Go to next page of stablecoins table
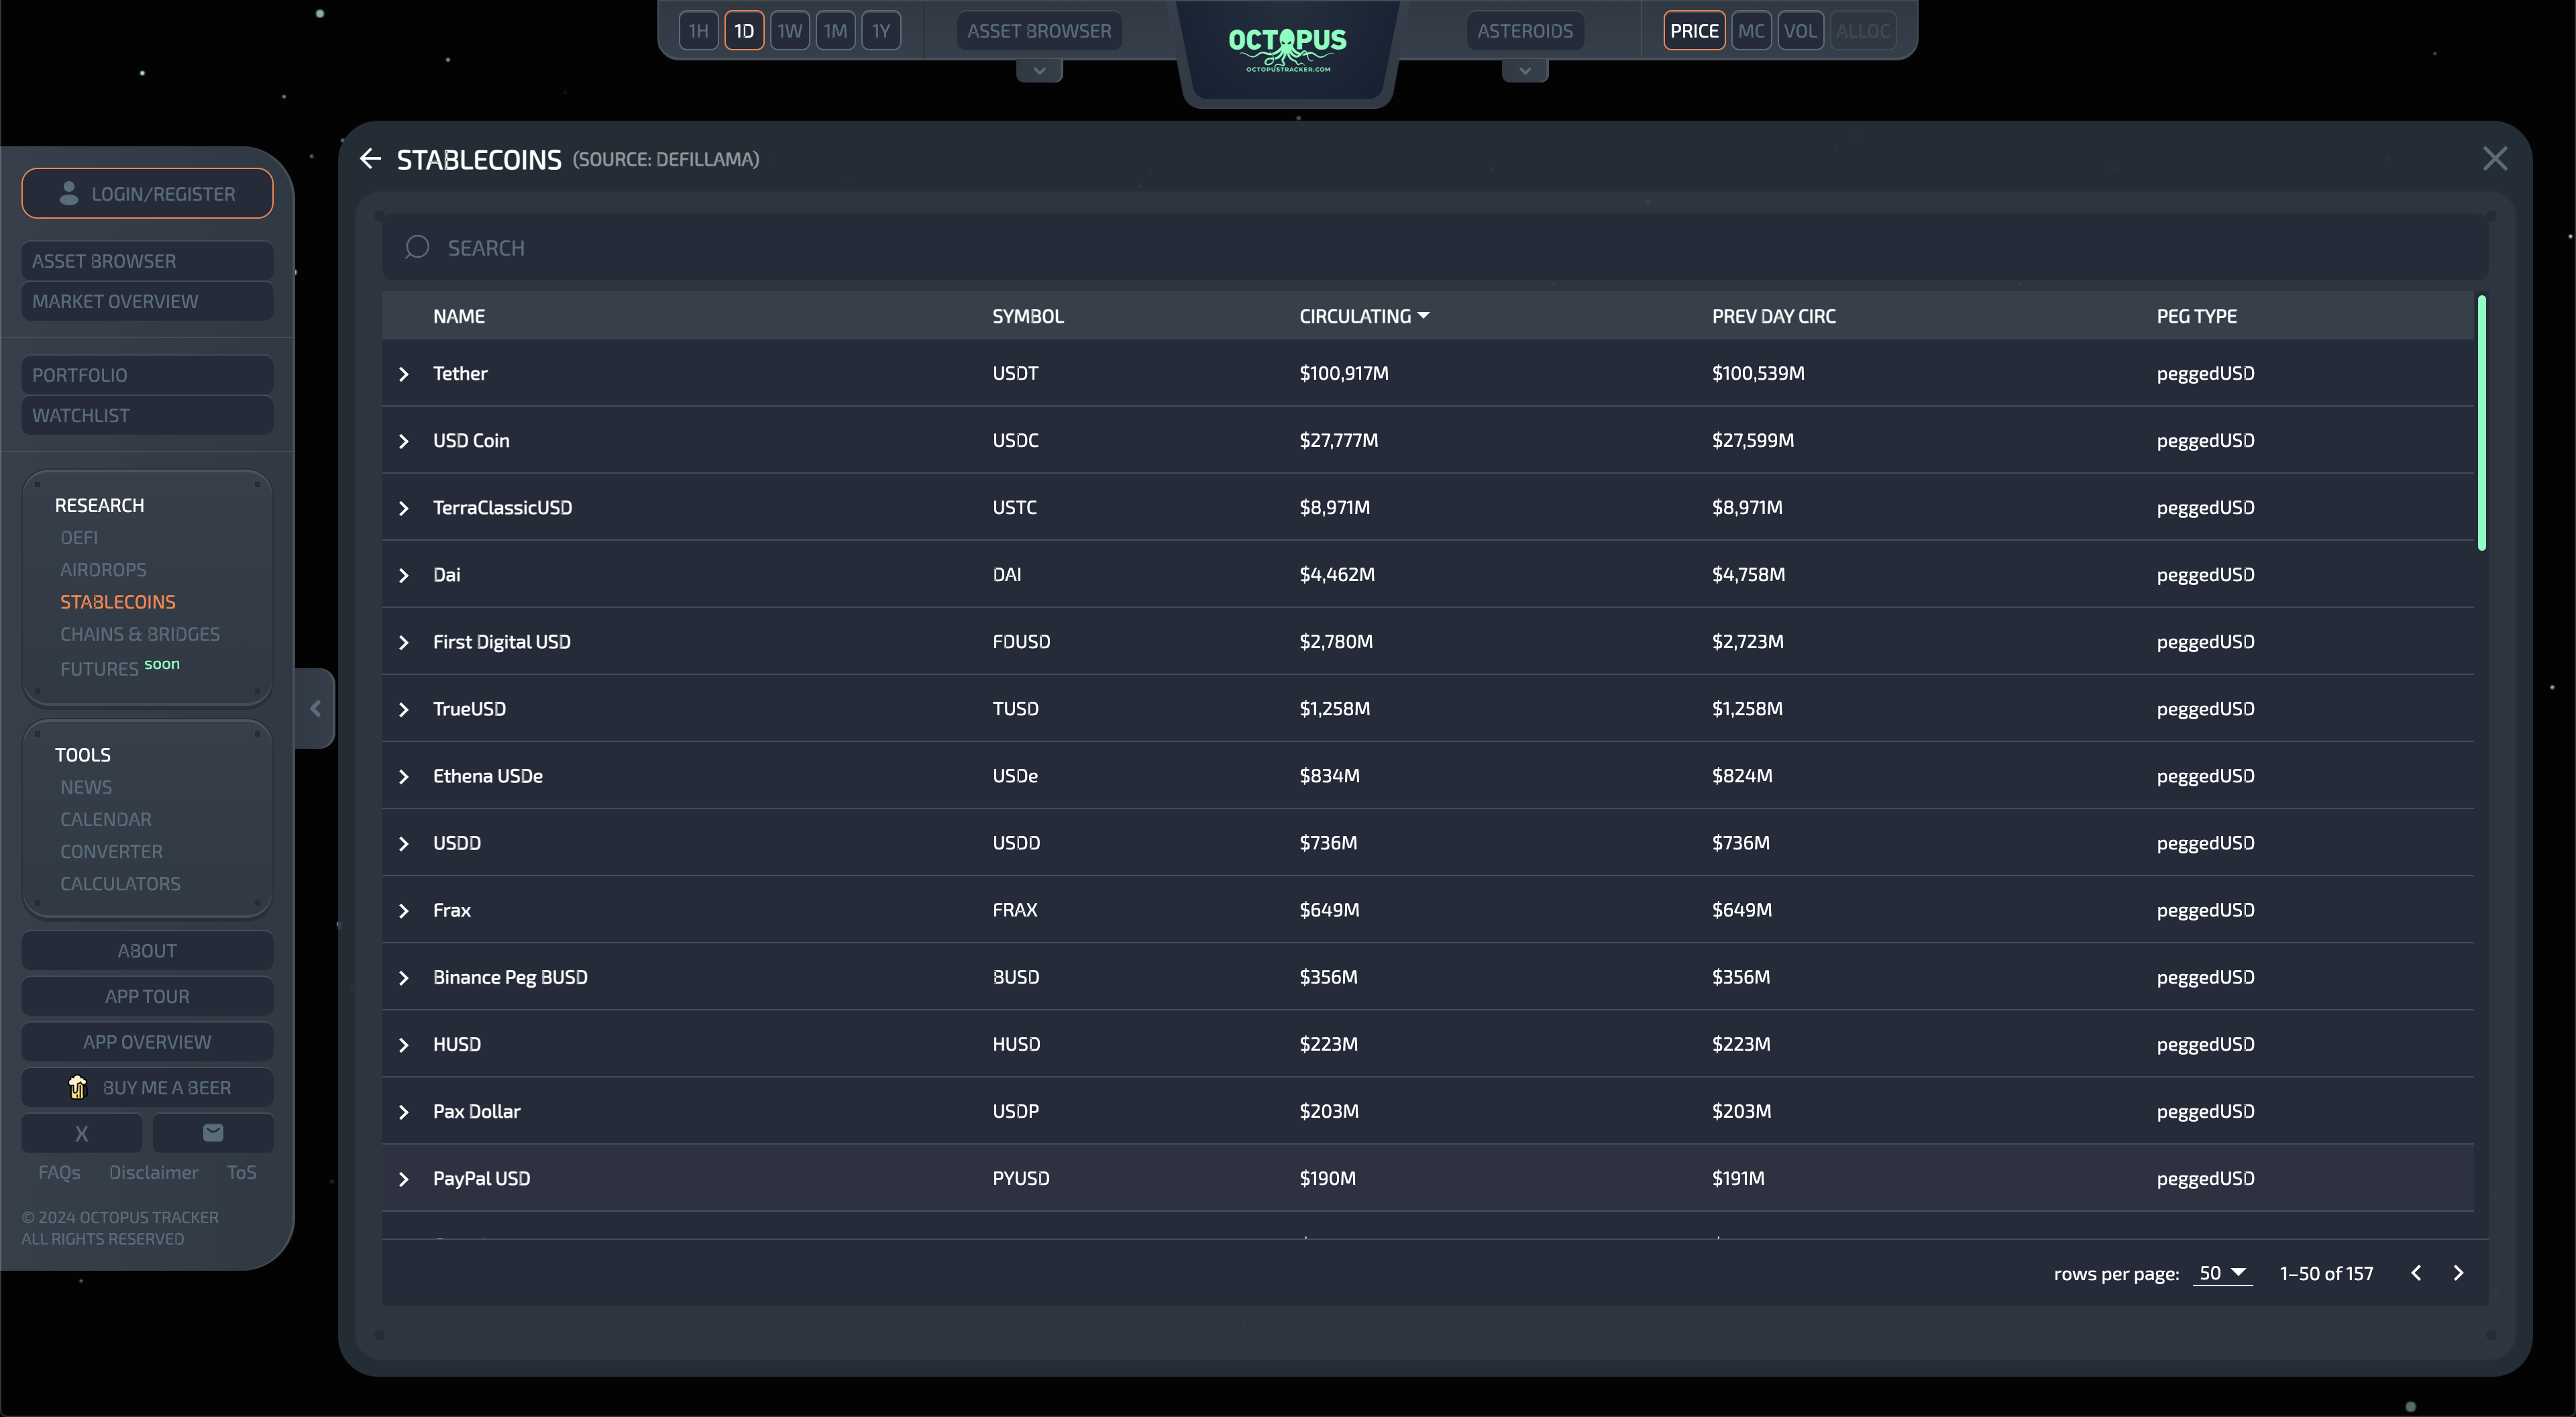Viewport: 2576px width, 1417px height. 2459,1273
